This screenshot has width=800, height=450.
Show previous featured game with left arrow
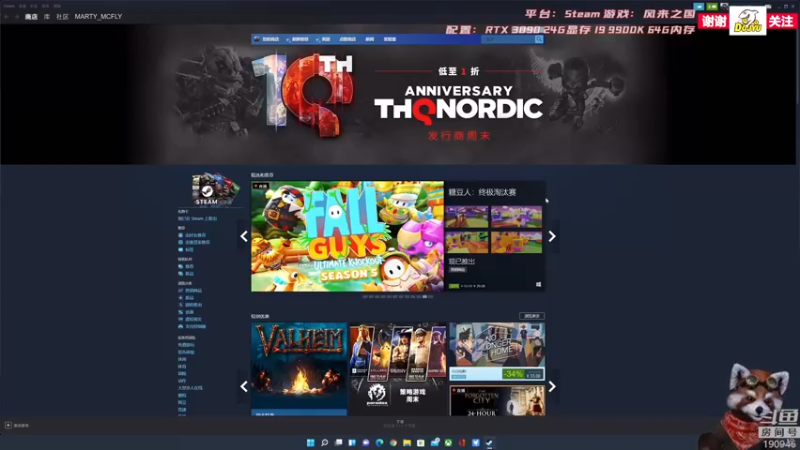244,236
